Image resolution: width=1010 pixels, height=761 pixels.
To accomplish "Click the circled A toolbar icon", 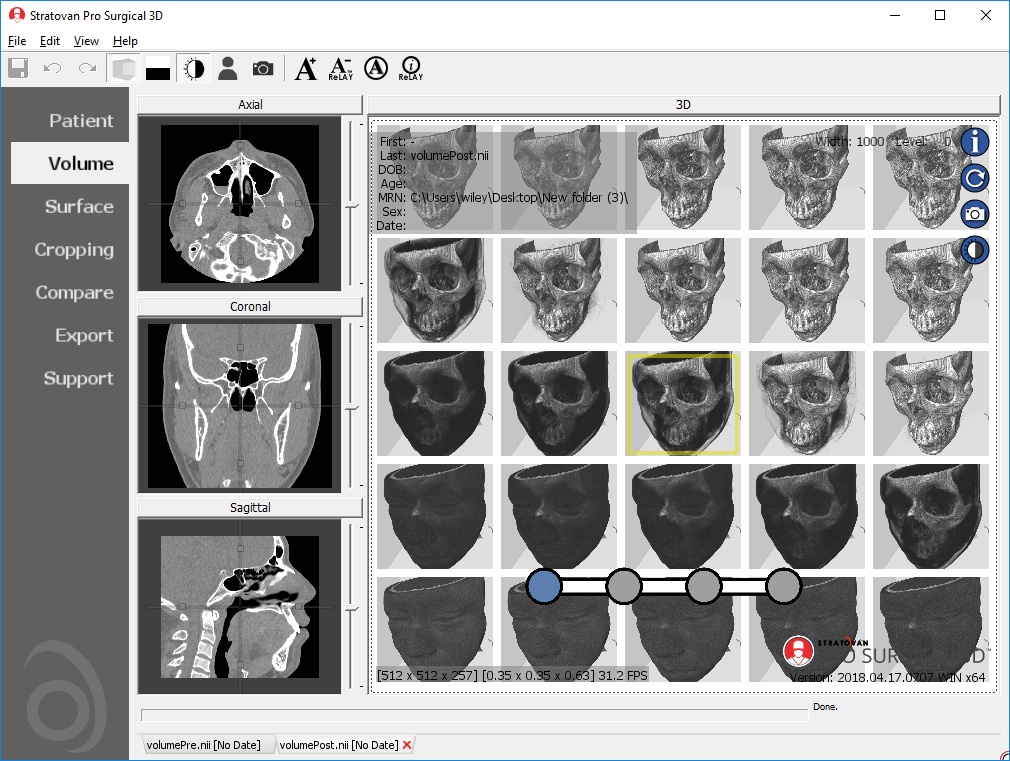I will click(x=376, y=68).
